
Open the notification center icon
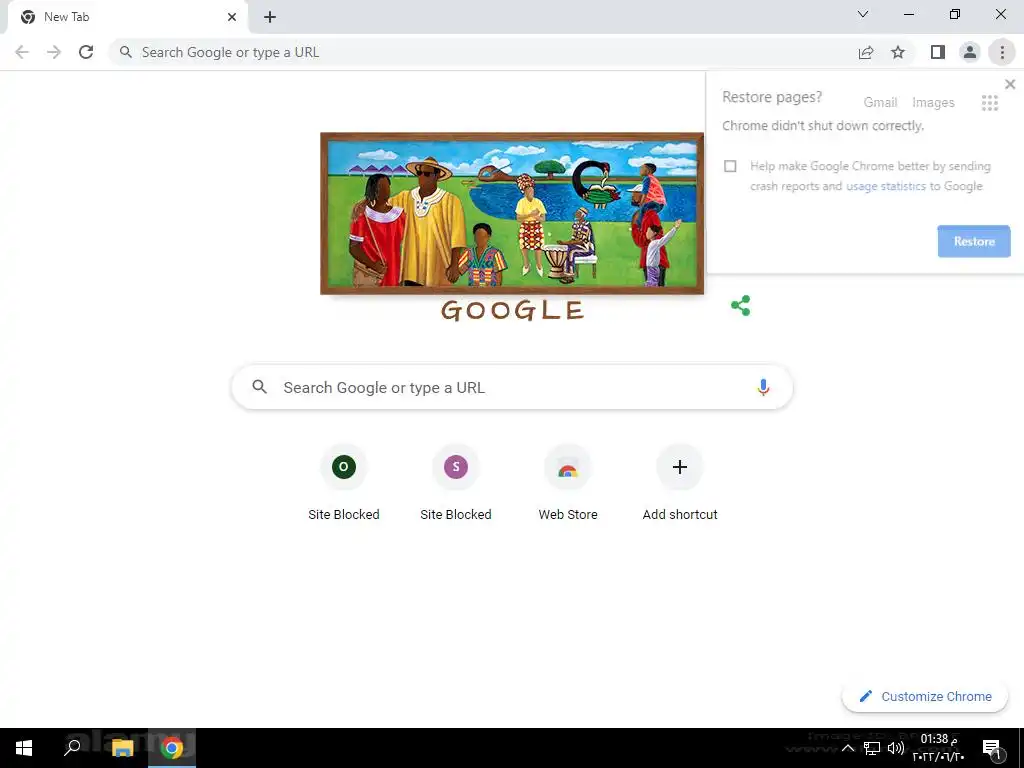click(x=992, y=748)
